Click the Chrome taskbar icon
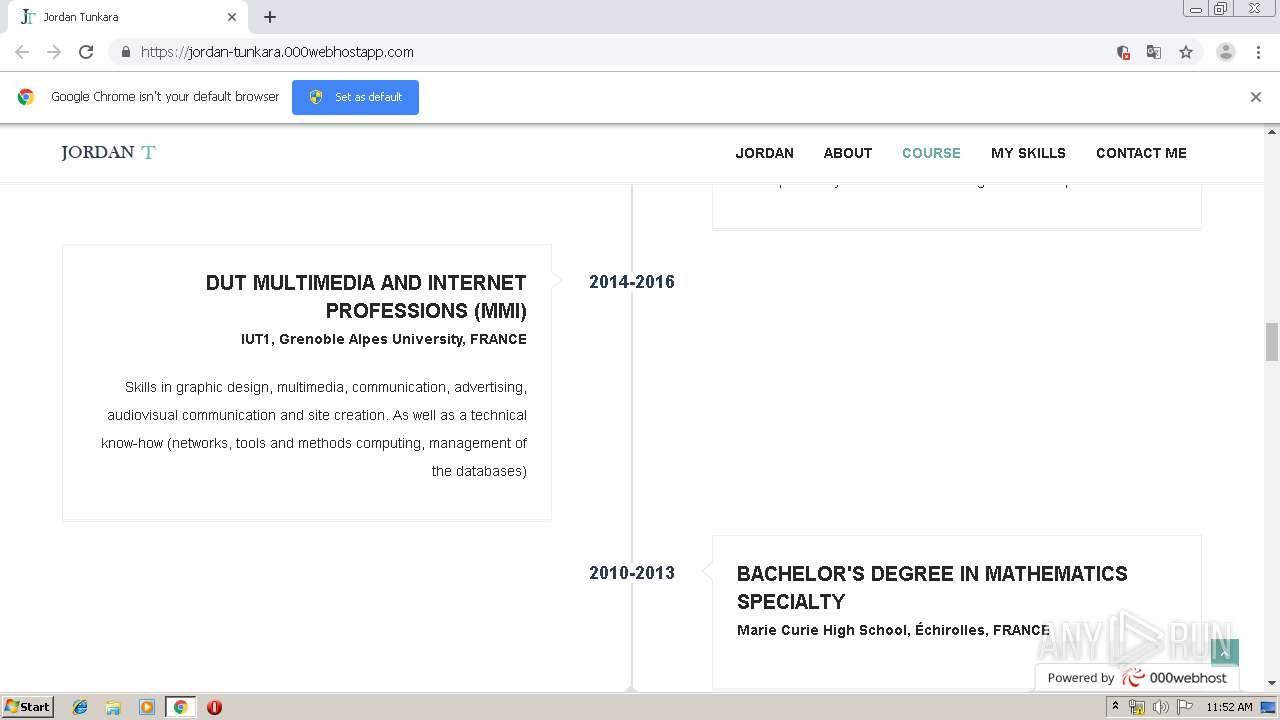1280x720 pixels. coord(180,707)
